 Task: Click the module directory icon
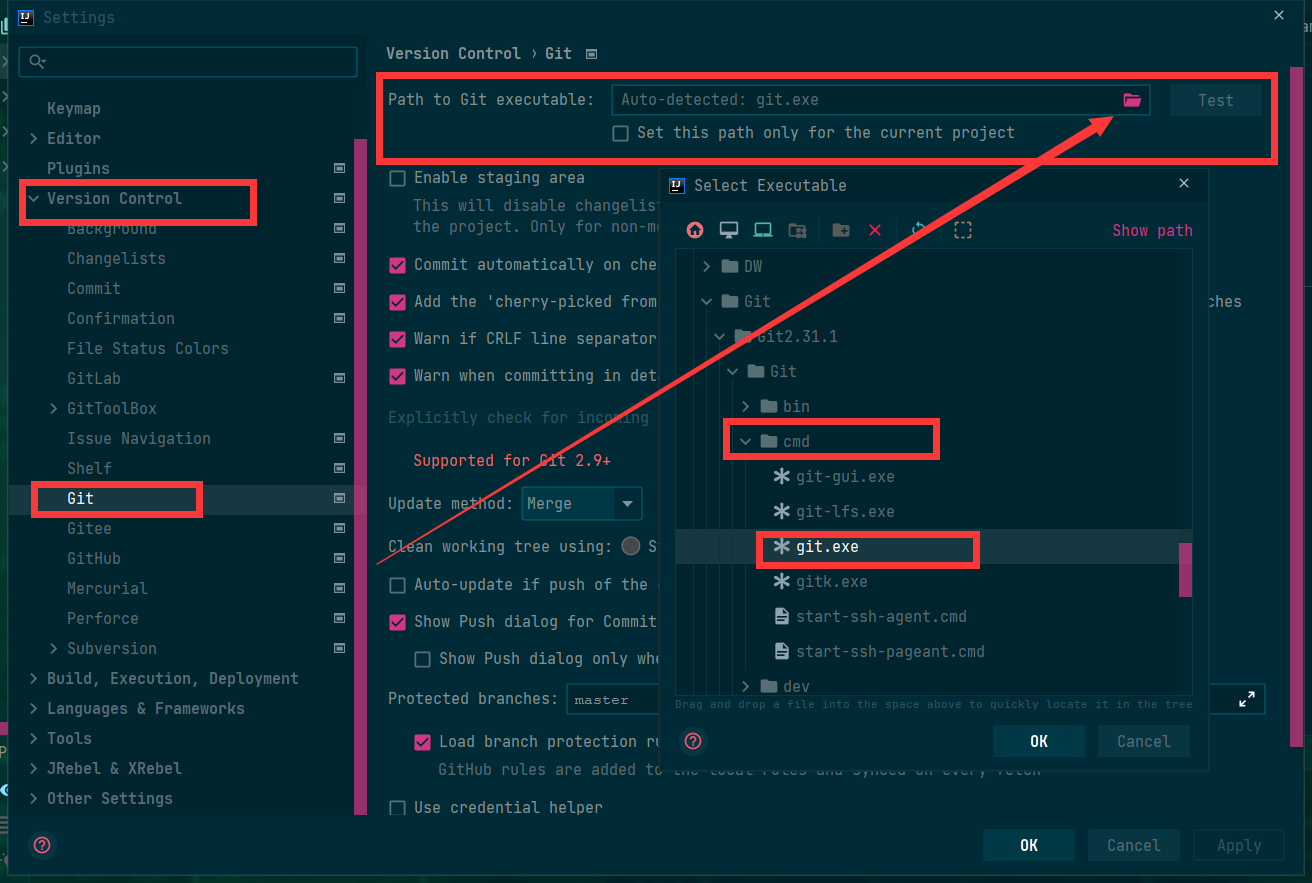click(x=797, y=230)
